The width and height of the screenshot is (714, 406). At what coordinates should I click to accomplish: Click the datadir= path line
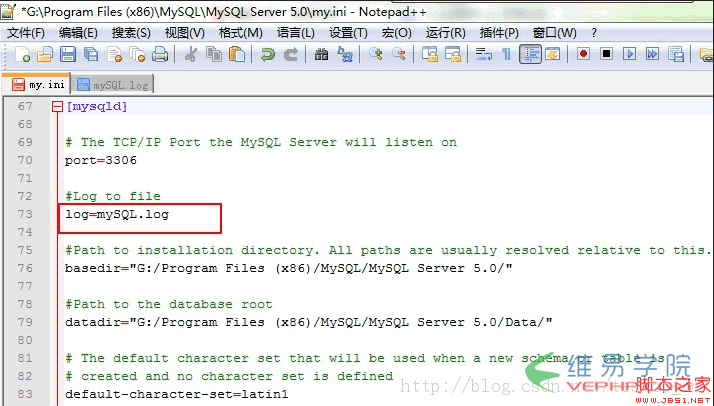click(x=309, y=322)
